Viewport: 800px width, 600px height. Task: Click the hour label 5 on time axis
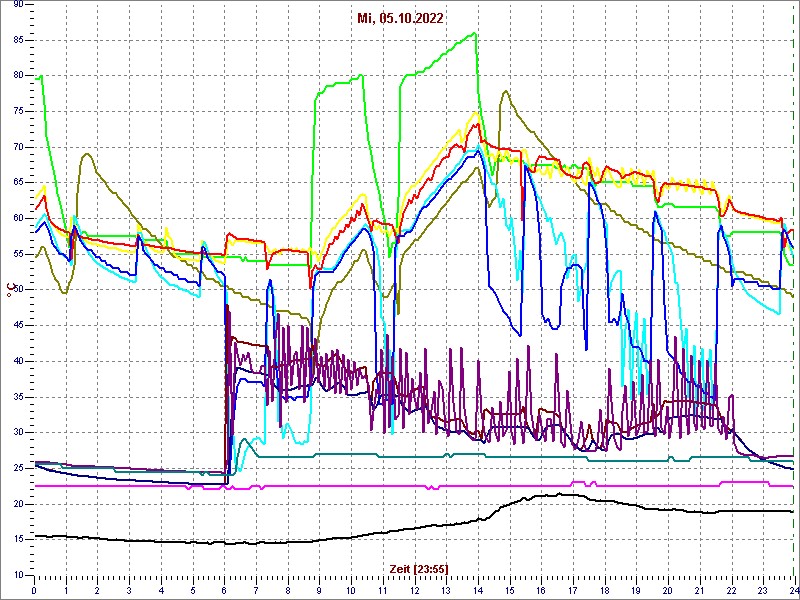[x=192, y=589]
